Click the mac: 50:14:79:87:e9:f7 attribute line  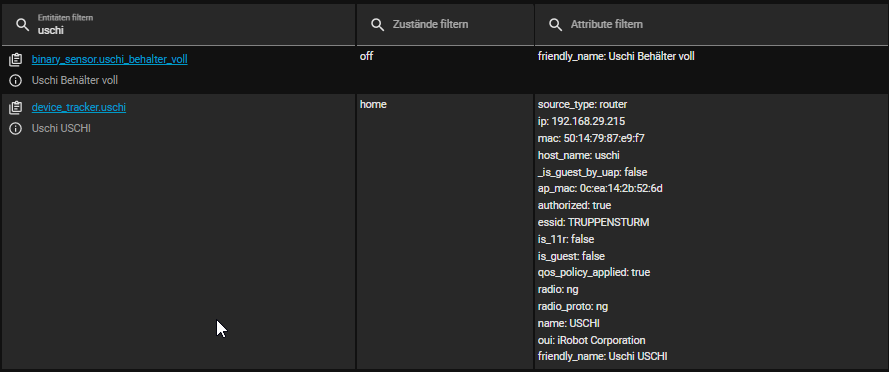coord(591,138)
